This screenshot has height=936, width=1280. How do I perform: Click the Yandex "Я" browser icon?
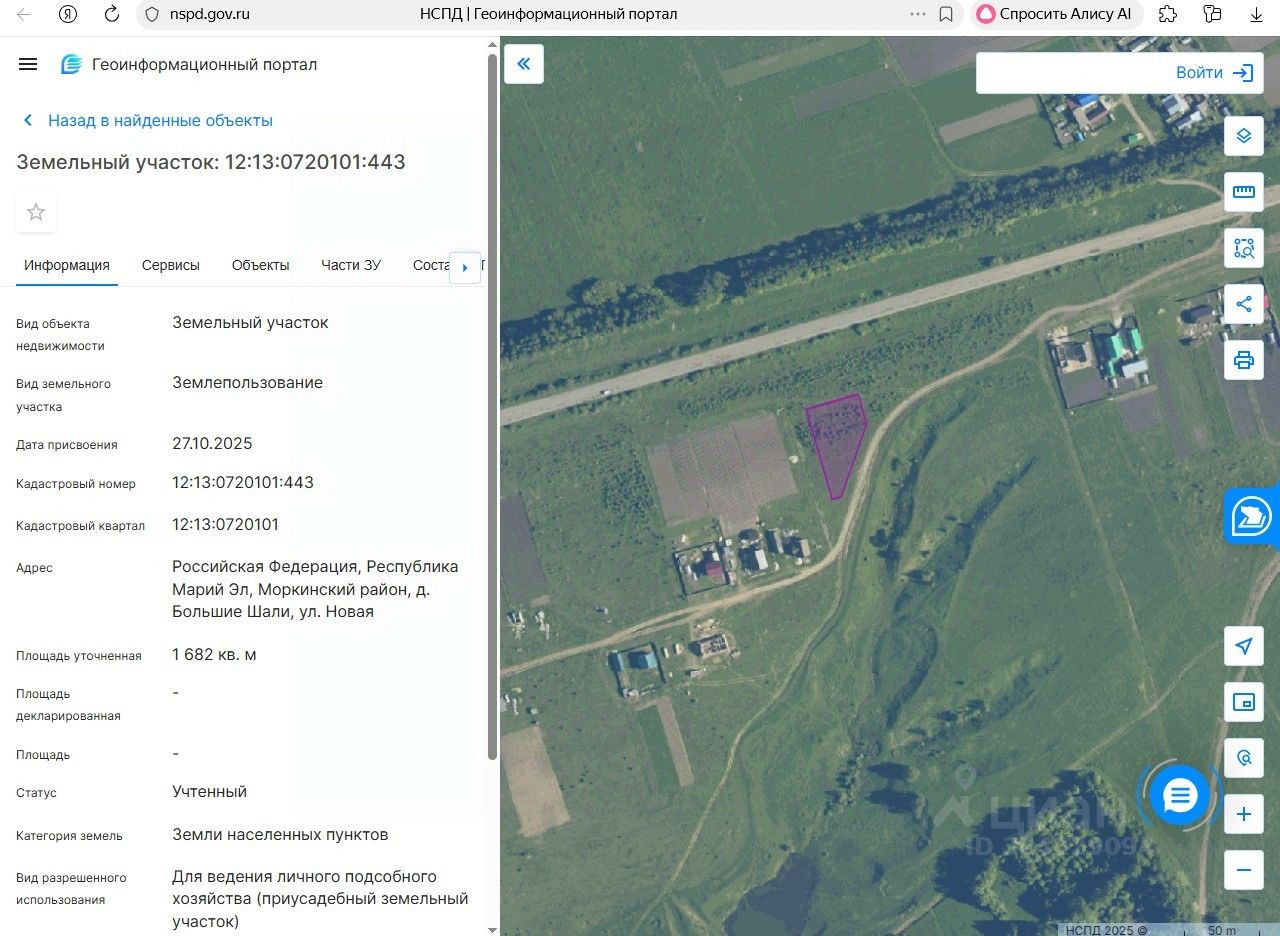(68, 14)
